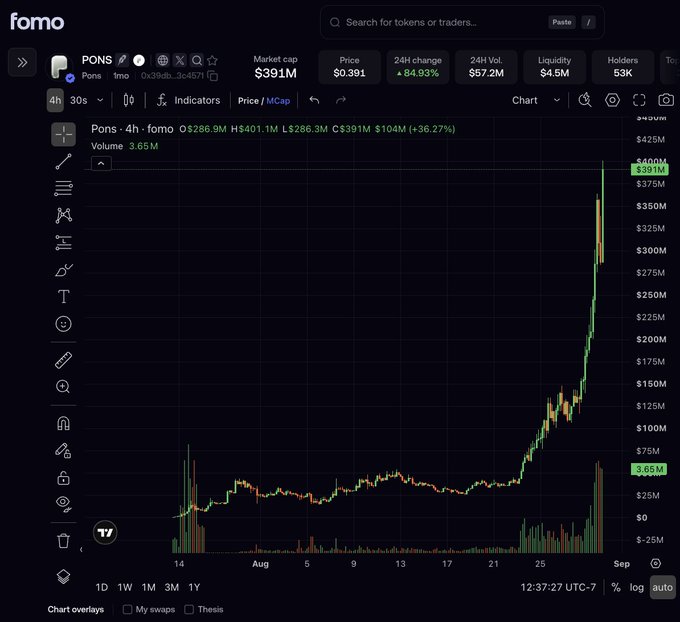Screen dimensions: 680x622
Task: Toggle stay in drawing mode
Action: coord(63,451)
